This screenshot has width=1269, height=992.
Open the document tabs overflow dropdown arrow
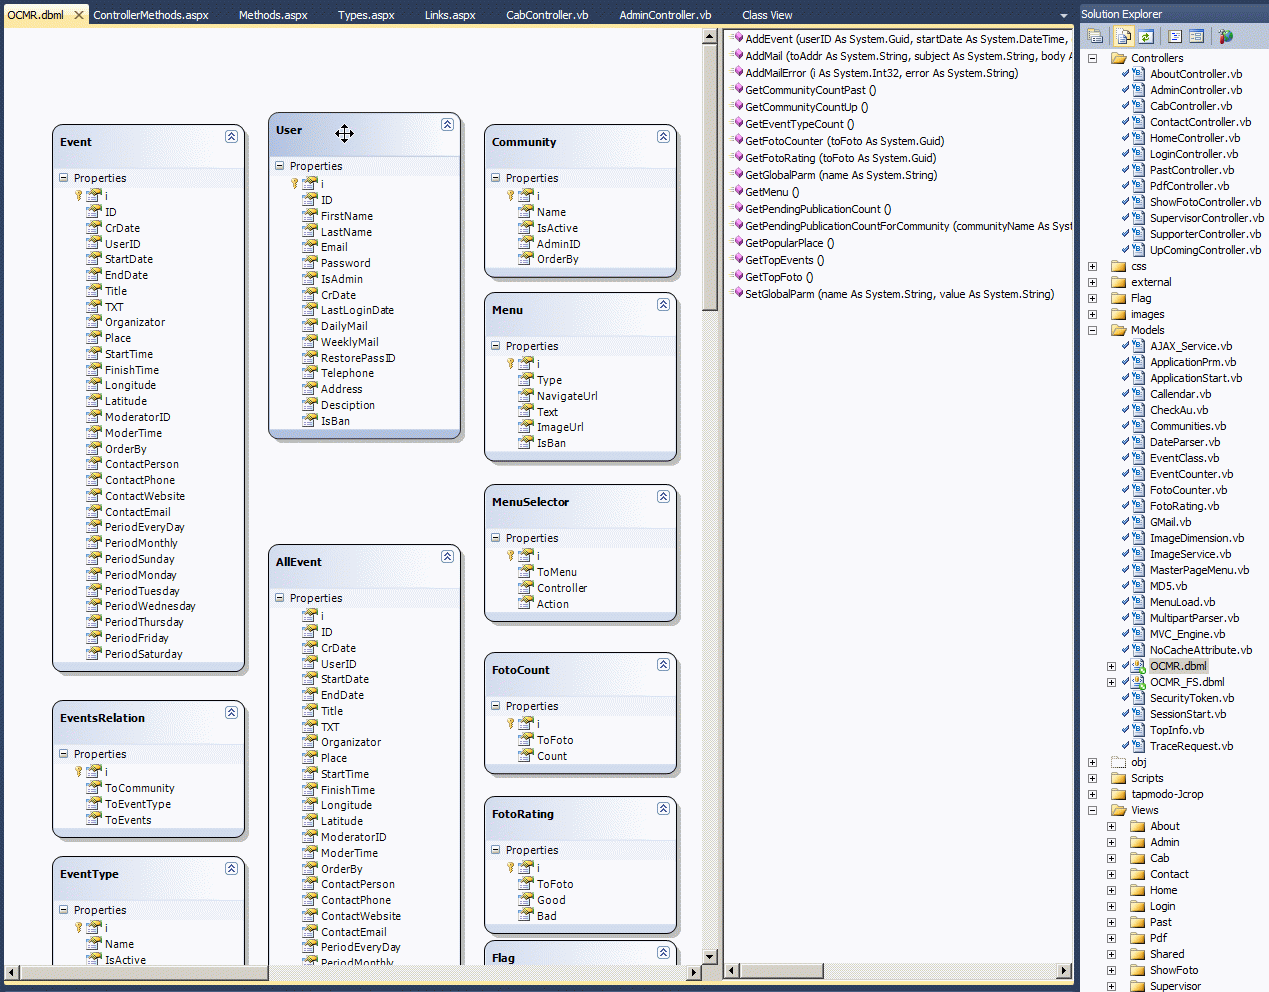coord(1064,16)
